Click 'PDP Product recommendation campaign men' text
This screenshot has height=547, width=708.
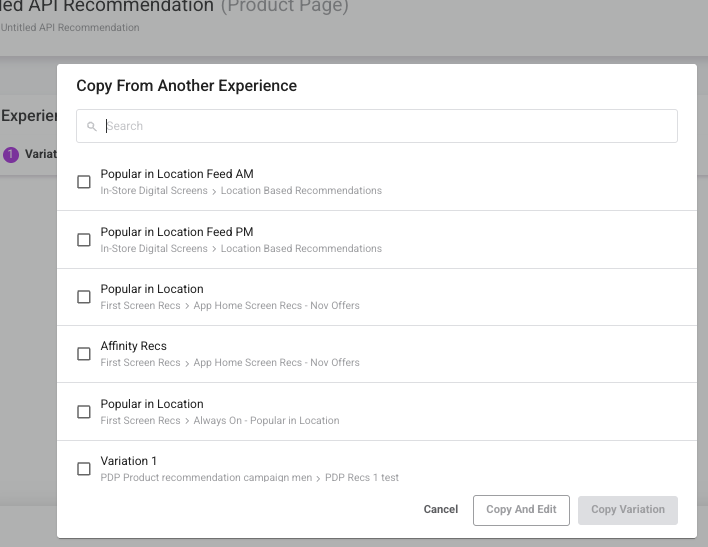(206, 477)
